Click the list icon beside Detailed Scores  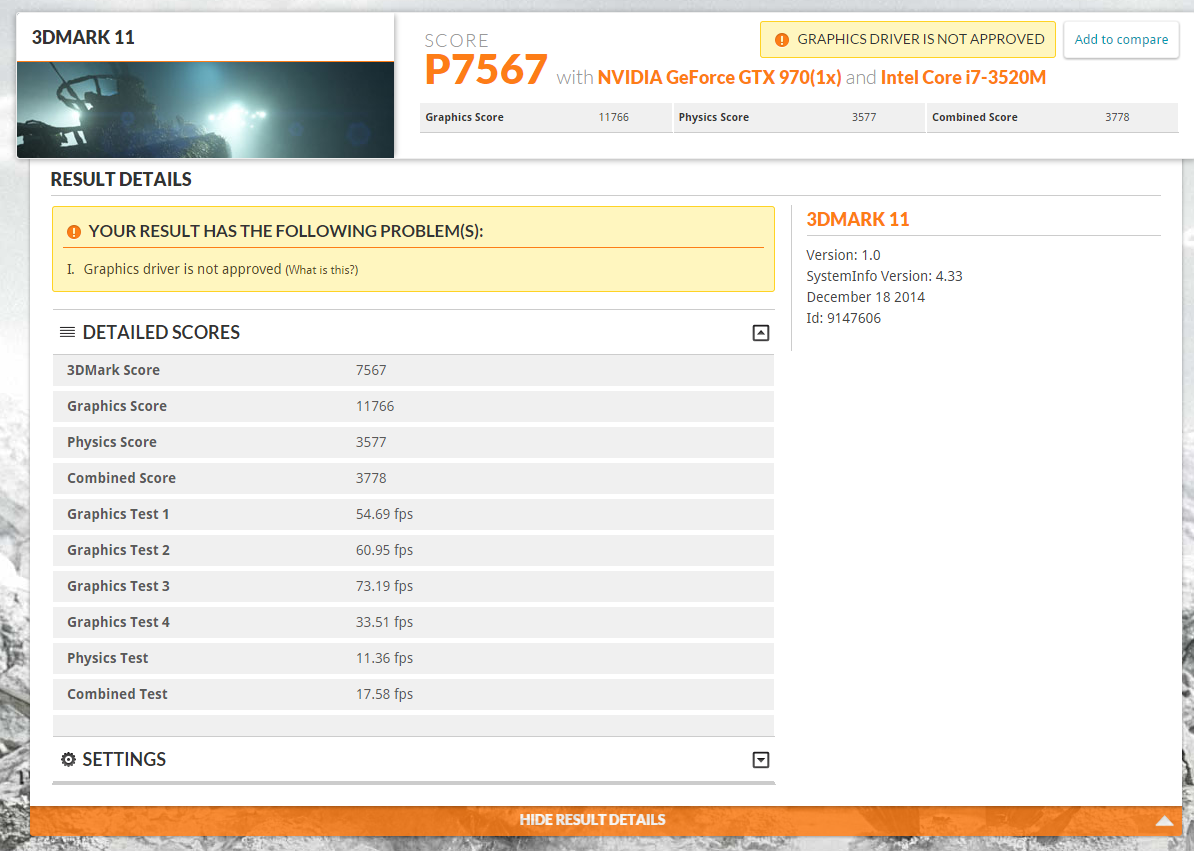click(67, 332)
